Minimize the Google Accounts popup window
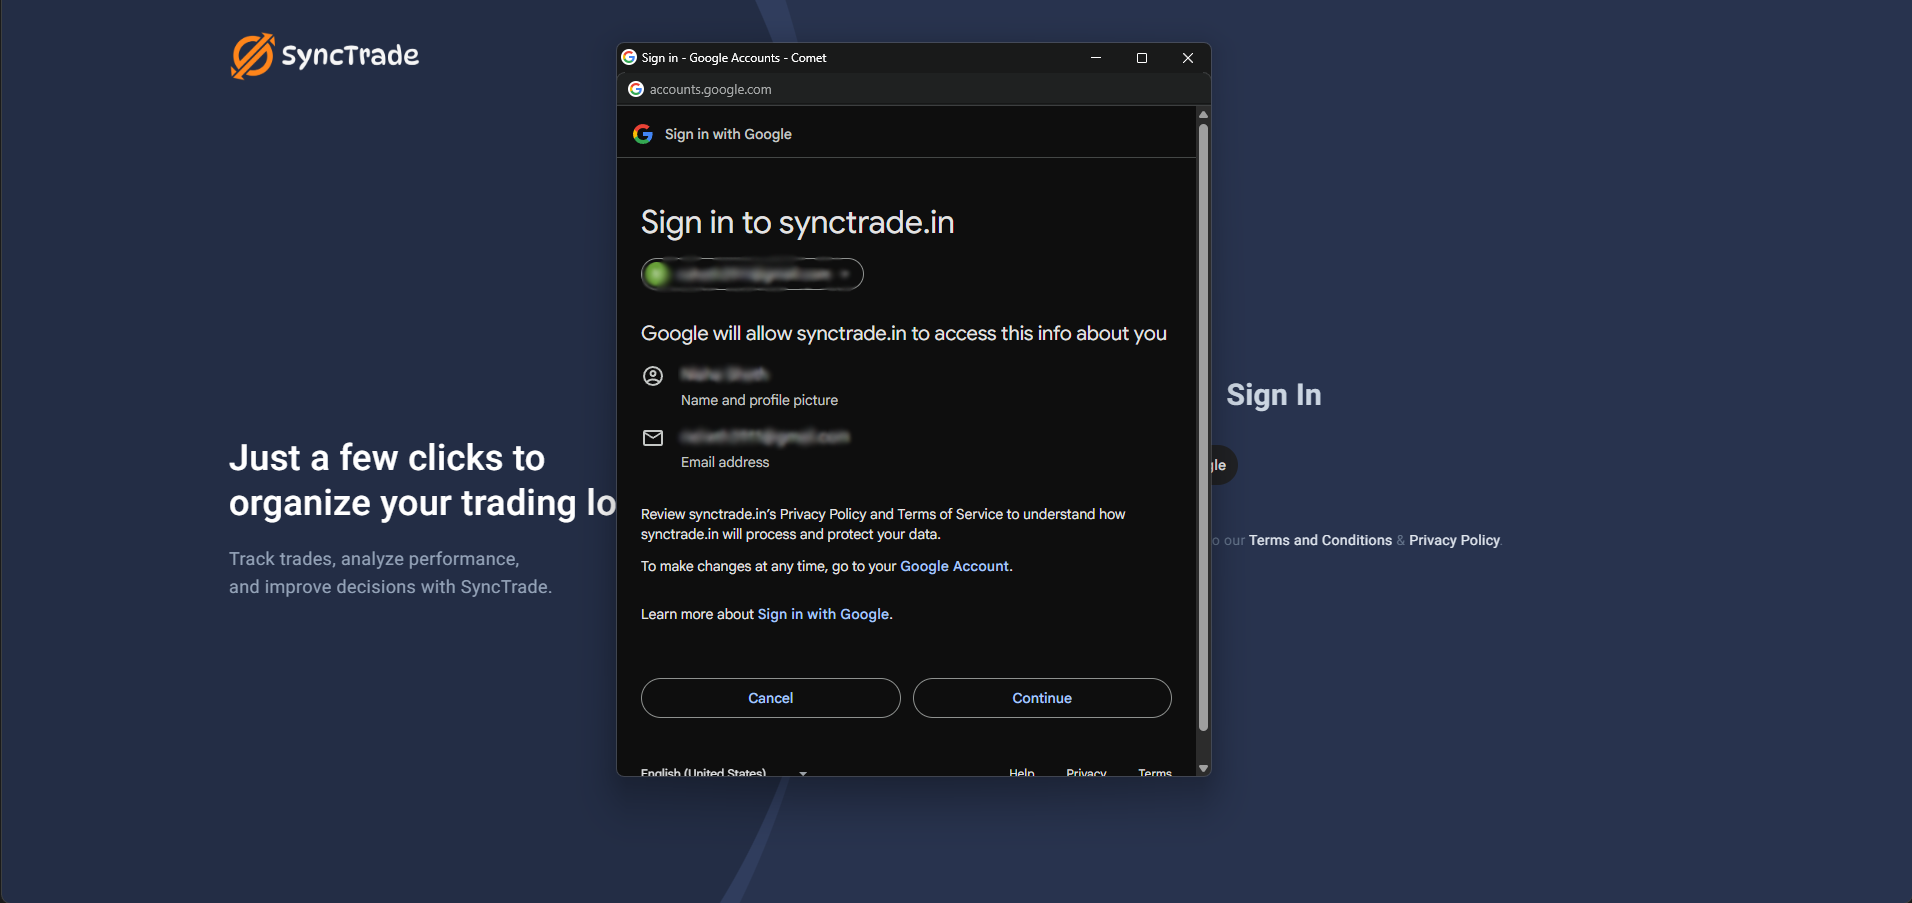 pyautogui.click(x=1096, y=58)
